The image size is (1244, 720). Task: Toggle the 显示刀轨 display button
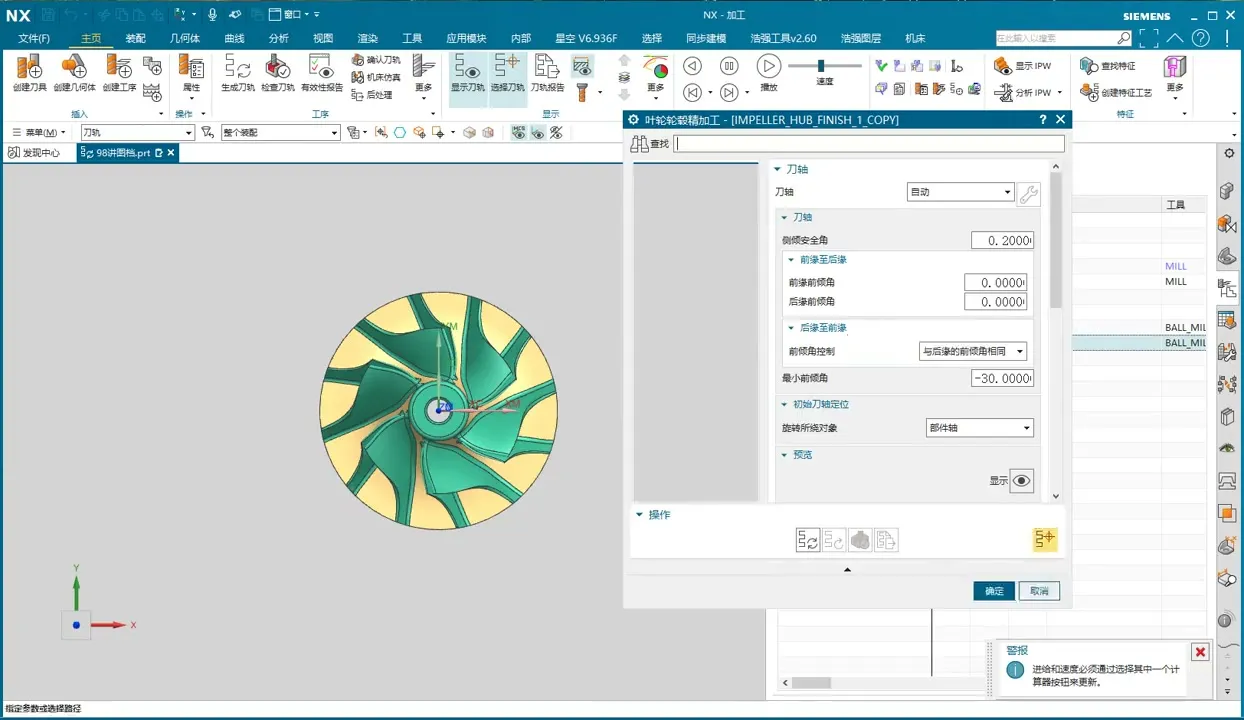click(x=467, y=71)
